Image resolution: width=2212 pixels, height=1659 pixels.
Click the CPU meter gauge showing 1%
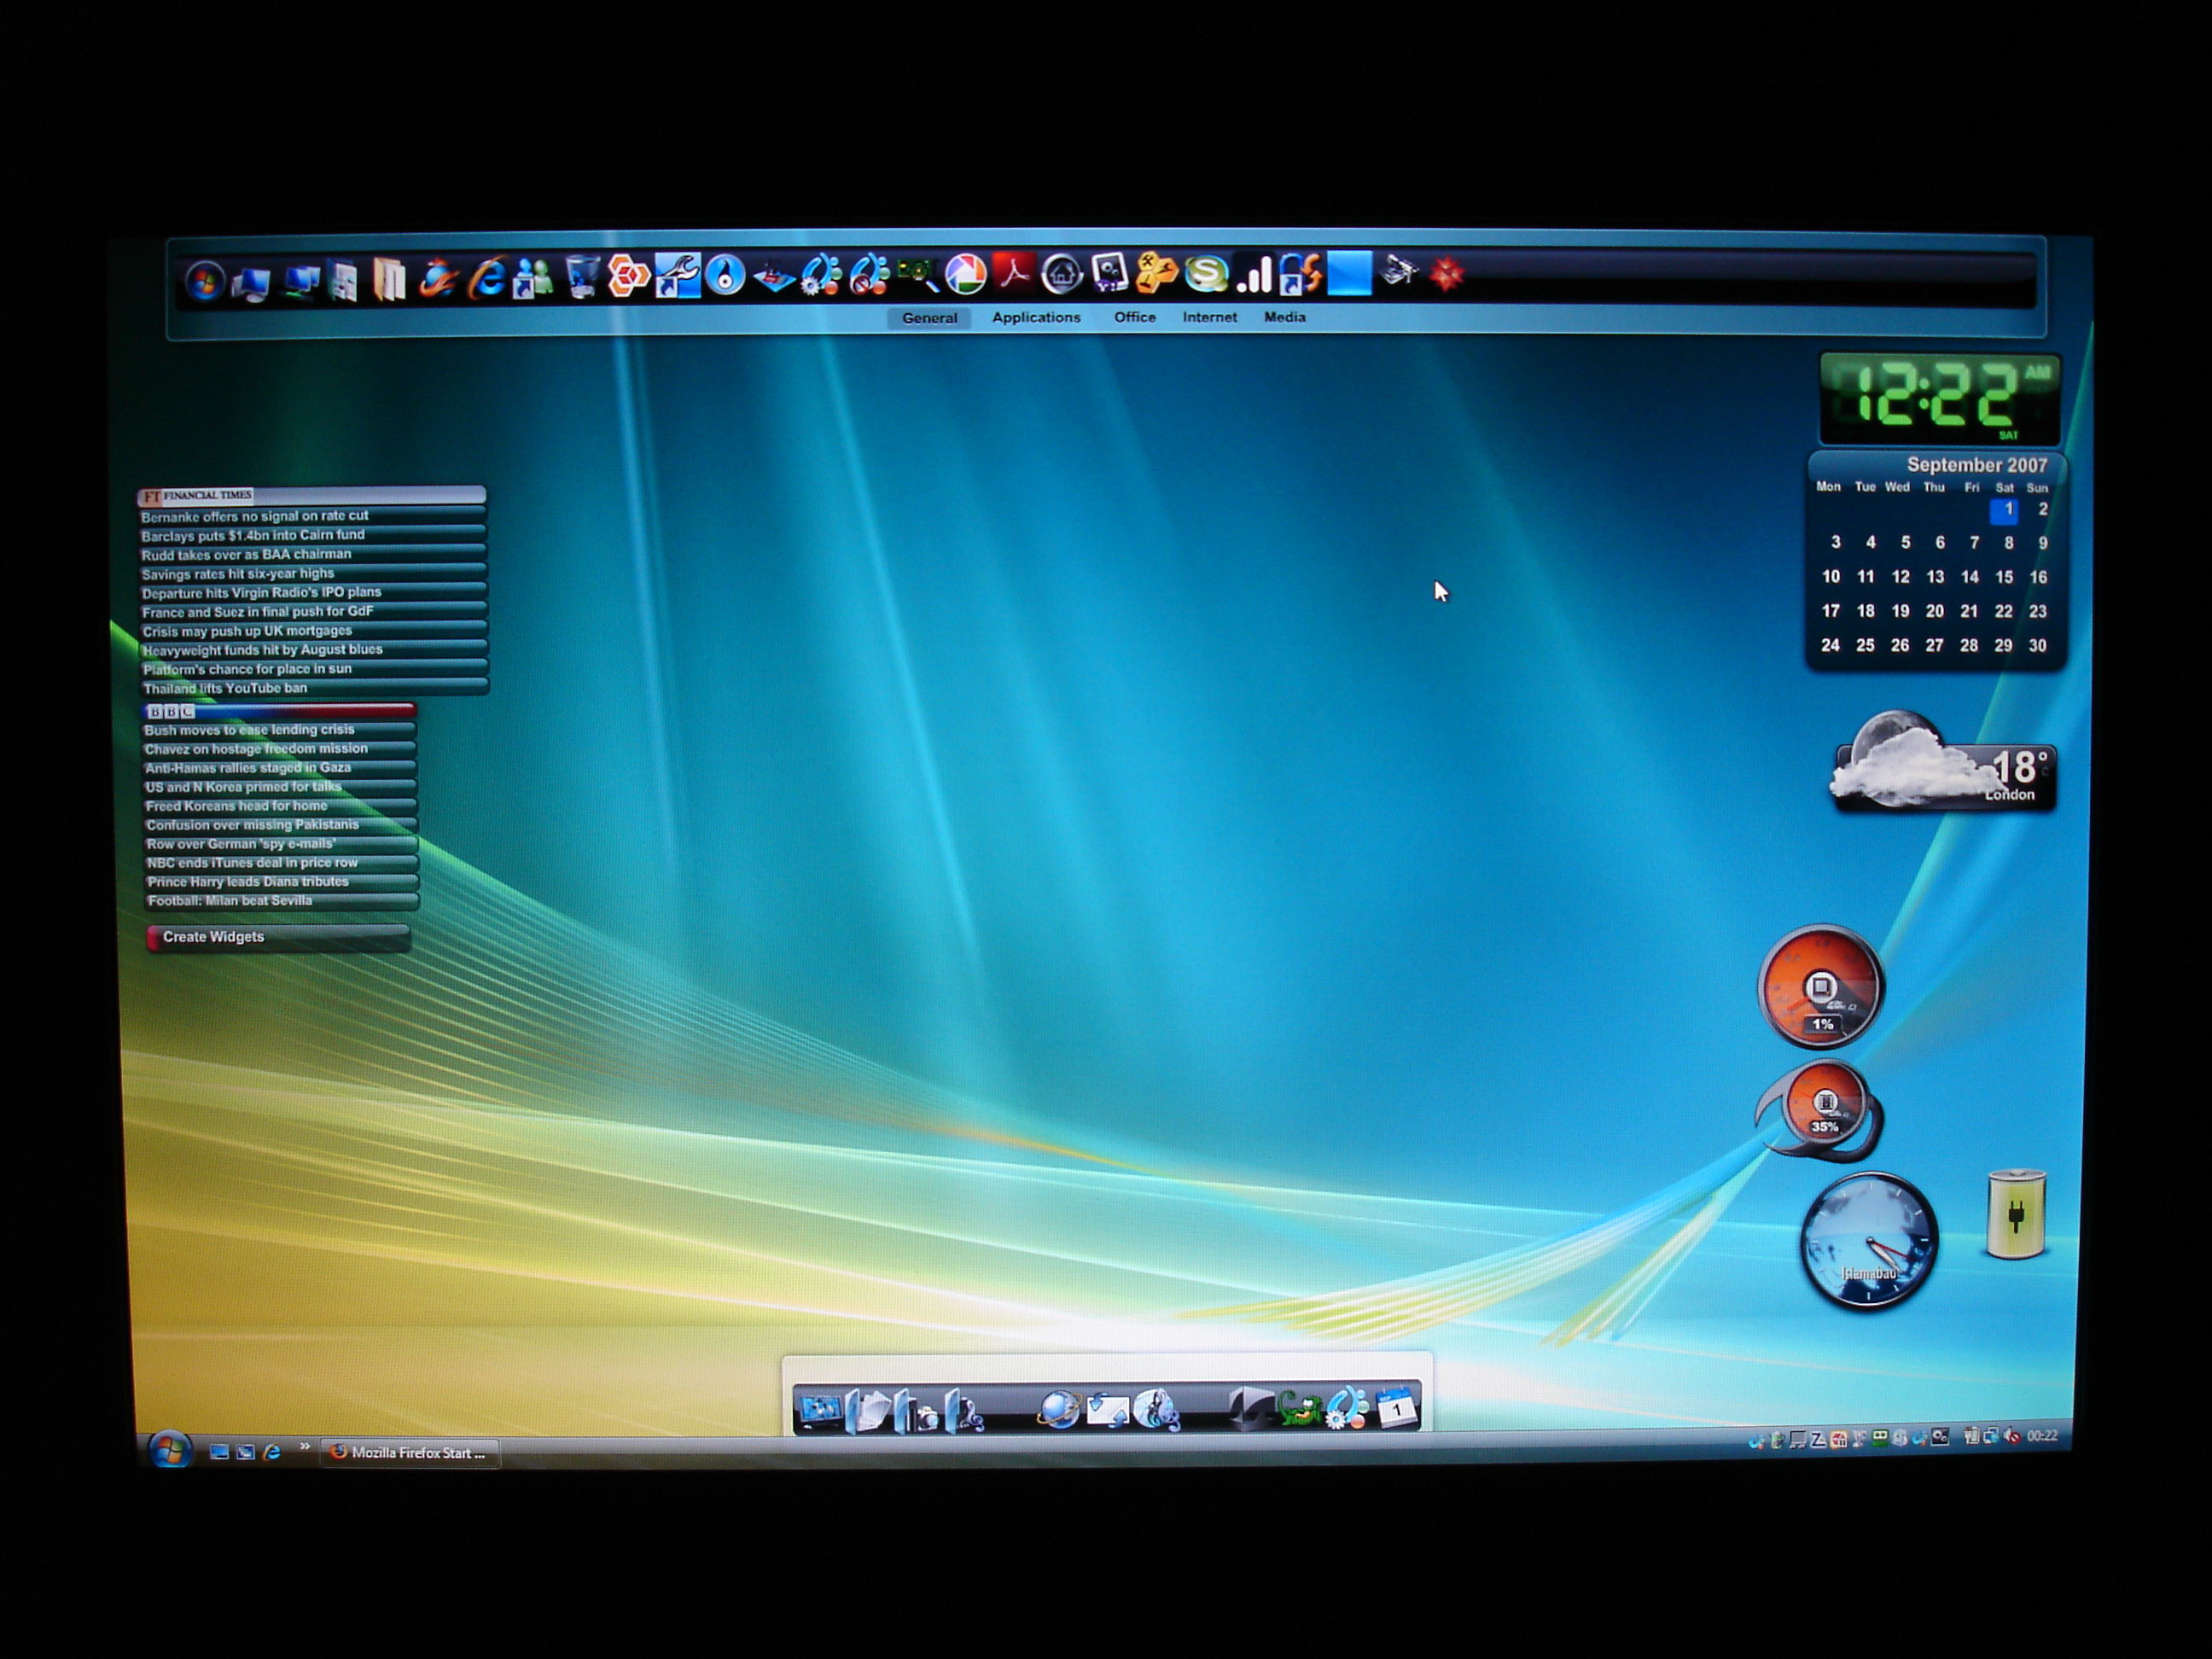coord(1821,987)
